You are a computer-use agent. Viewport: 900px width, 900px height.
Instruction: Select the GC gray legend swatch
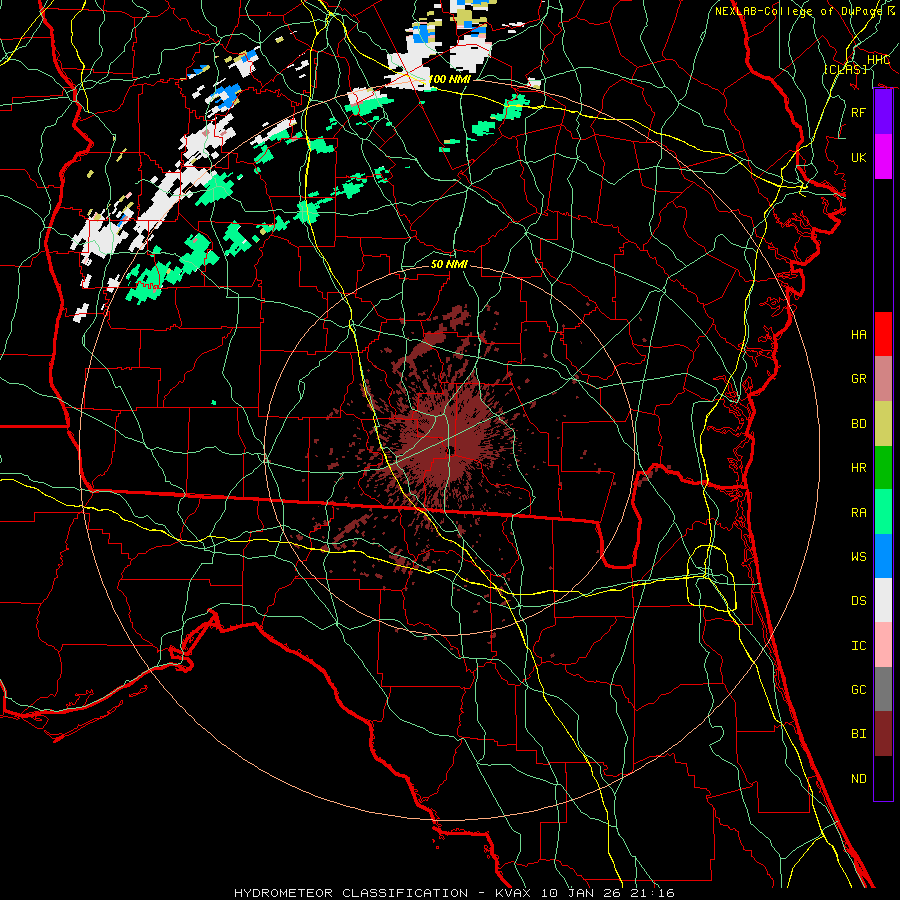click(x=883, y=689)
